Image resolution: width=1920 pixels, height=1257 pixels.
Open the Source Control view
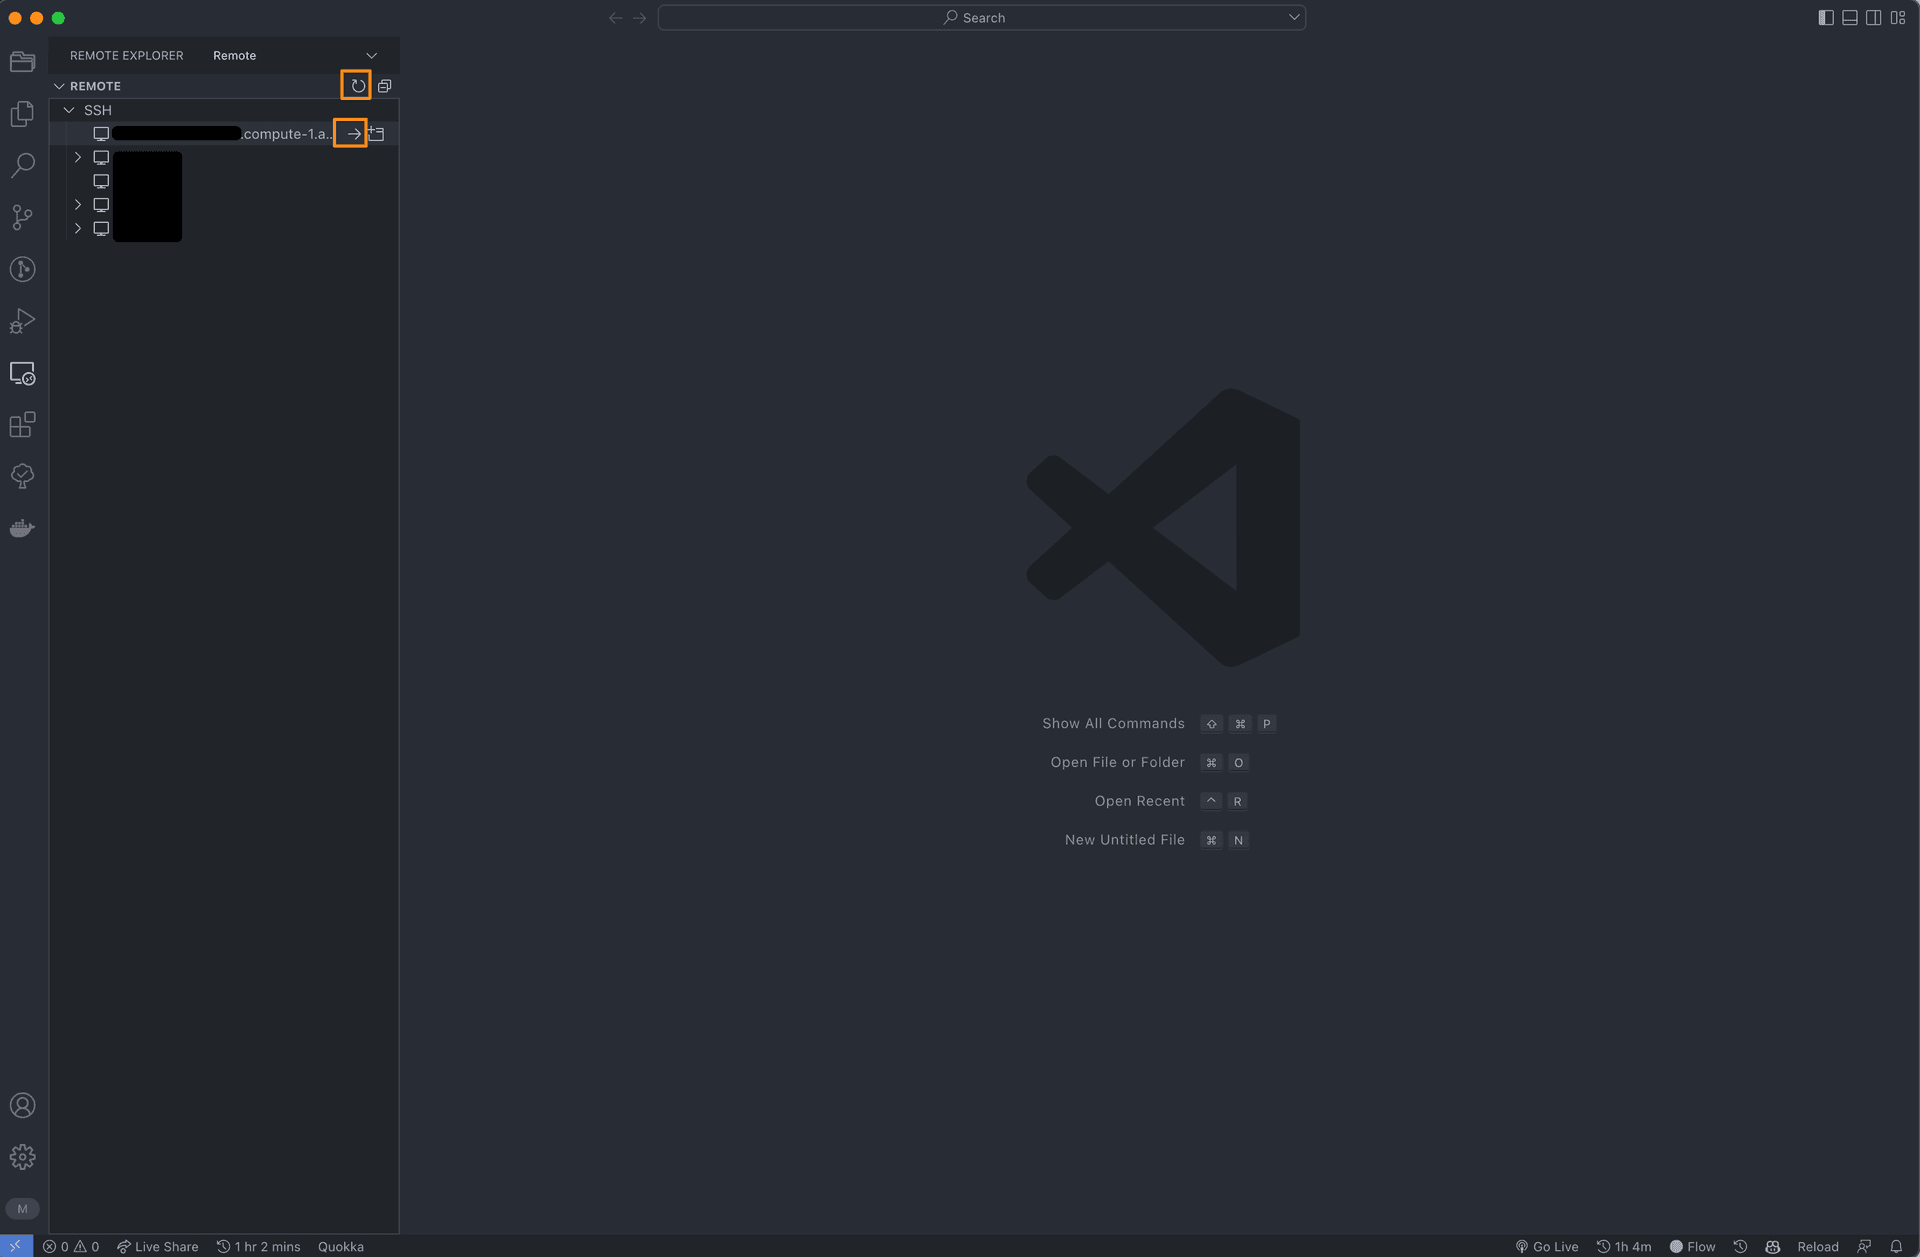pos(23,217)
